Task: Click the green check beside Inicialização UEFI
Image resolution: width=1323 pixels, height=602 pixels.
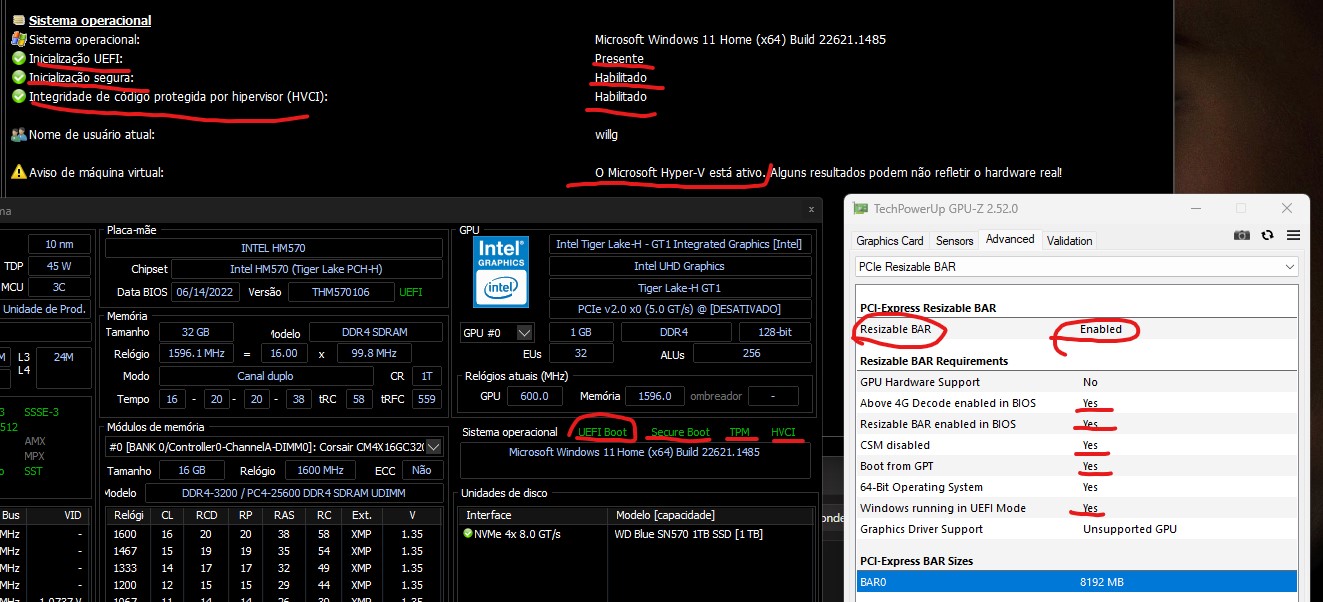Action: (x=19, y=59)
